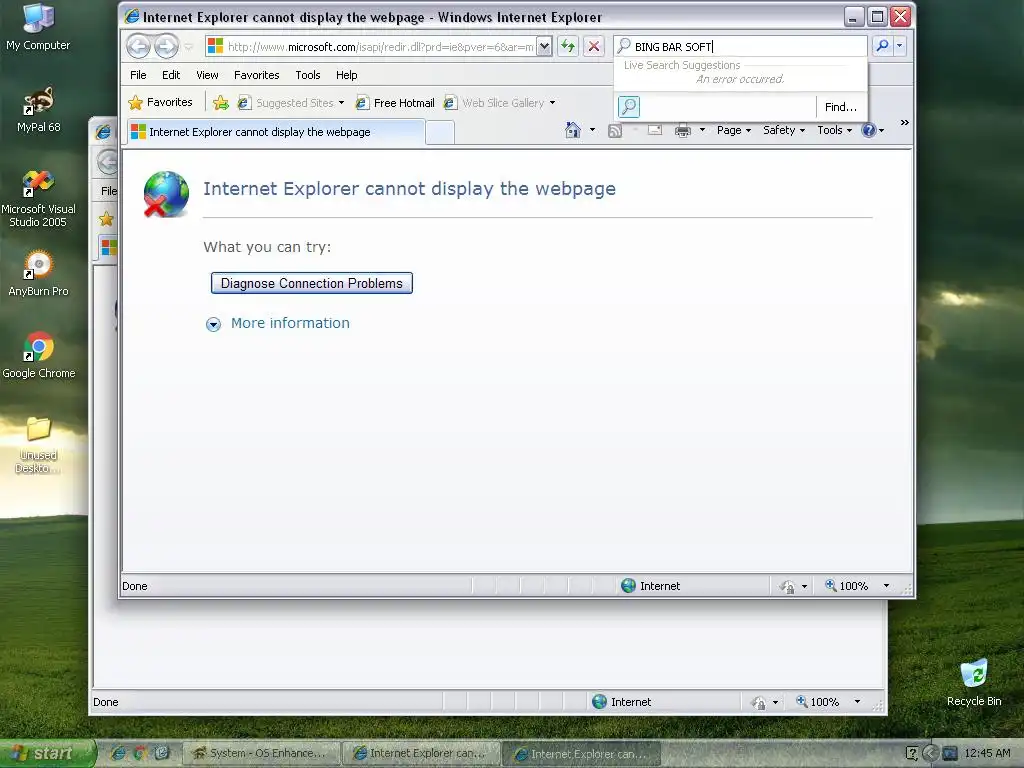Open a new blank tab
Image resolution: width=1024 pixels, height=768 pixels.
pyautogui.click(x=440, y=133)
